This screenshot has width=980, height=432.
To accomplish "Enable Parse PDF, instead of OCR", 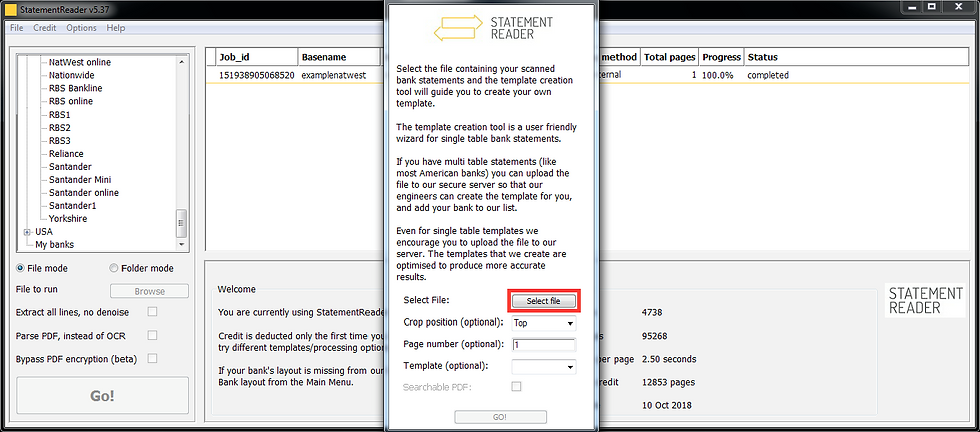I will (152, 336).
